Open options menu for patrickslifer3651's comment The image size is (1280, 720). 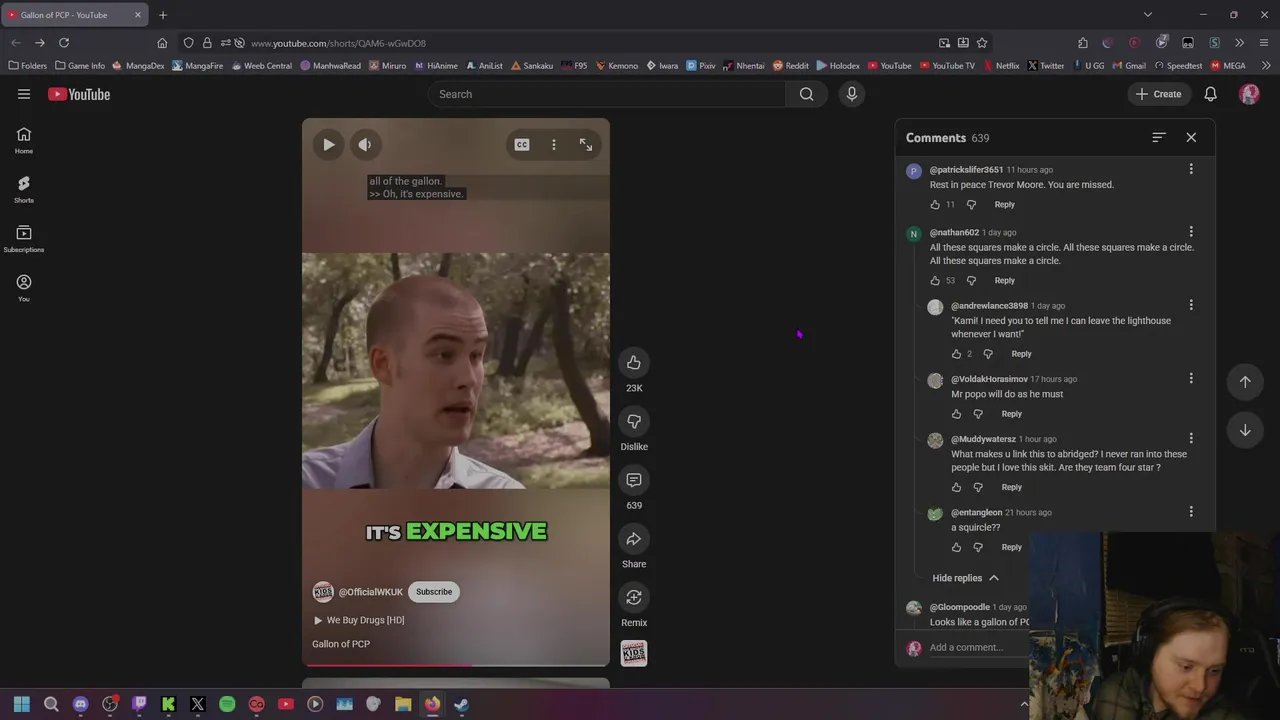click(x=1191, y=169)
